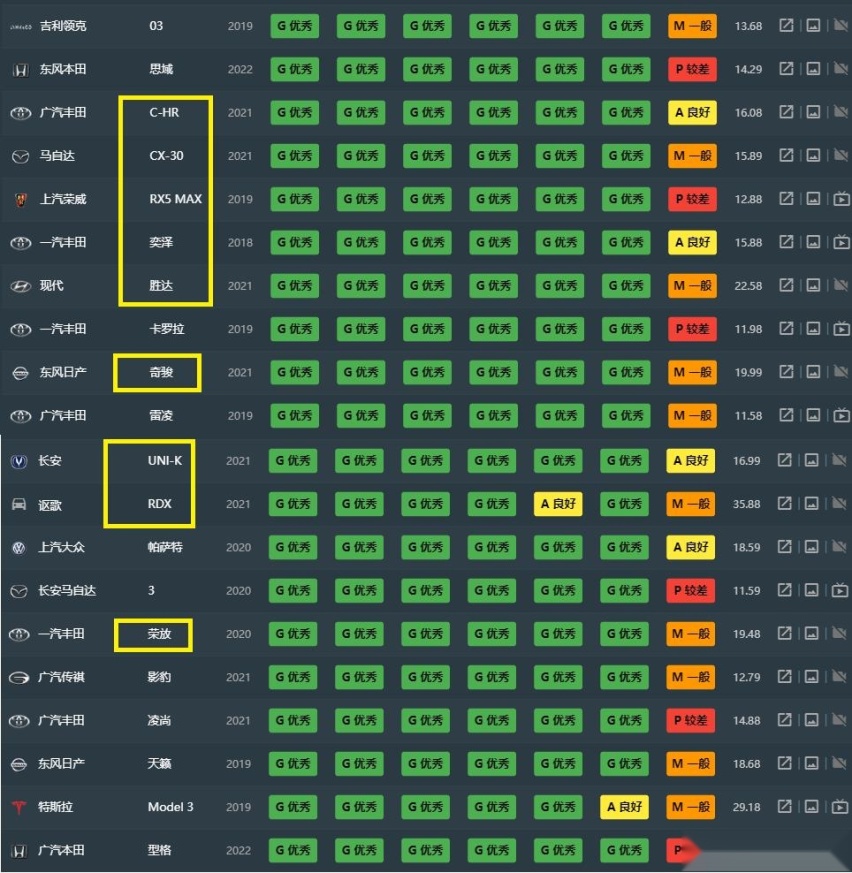Open the external link icon for 吉利领克 03
The height and width of the screenshot is (873, 852).
pos(786,25)
